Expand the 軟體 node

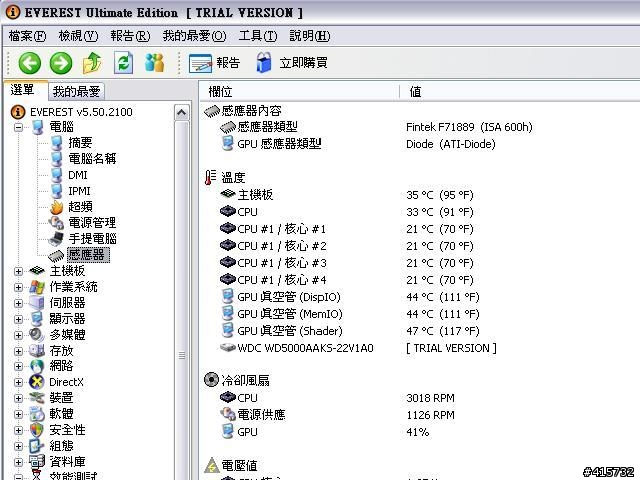tap(18, 414)
